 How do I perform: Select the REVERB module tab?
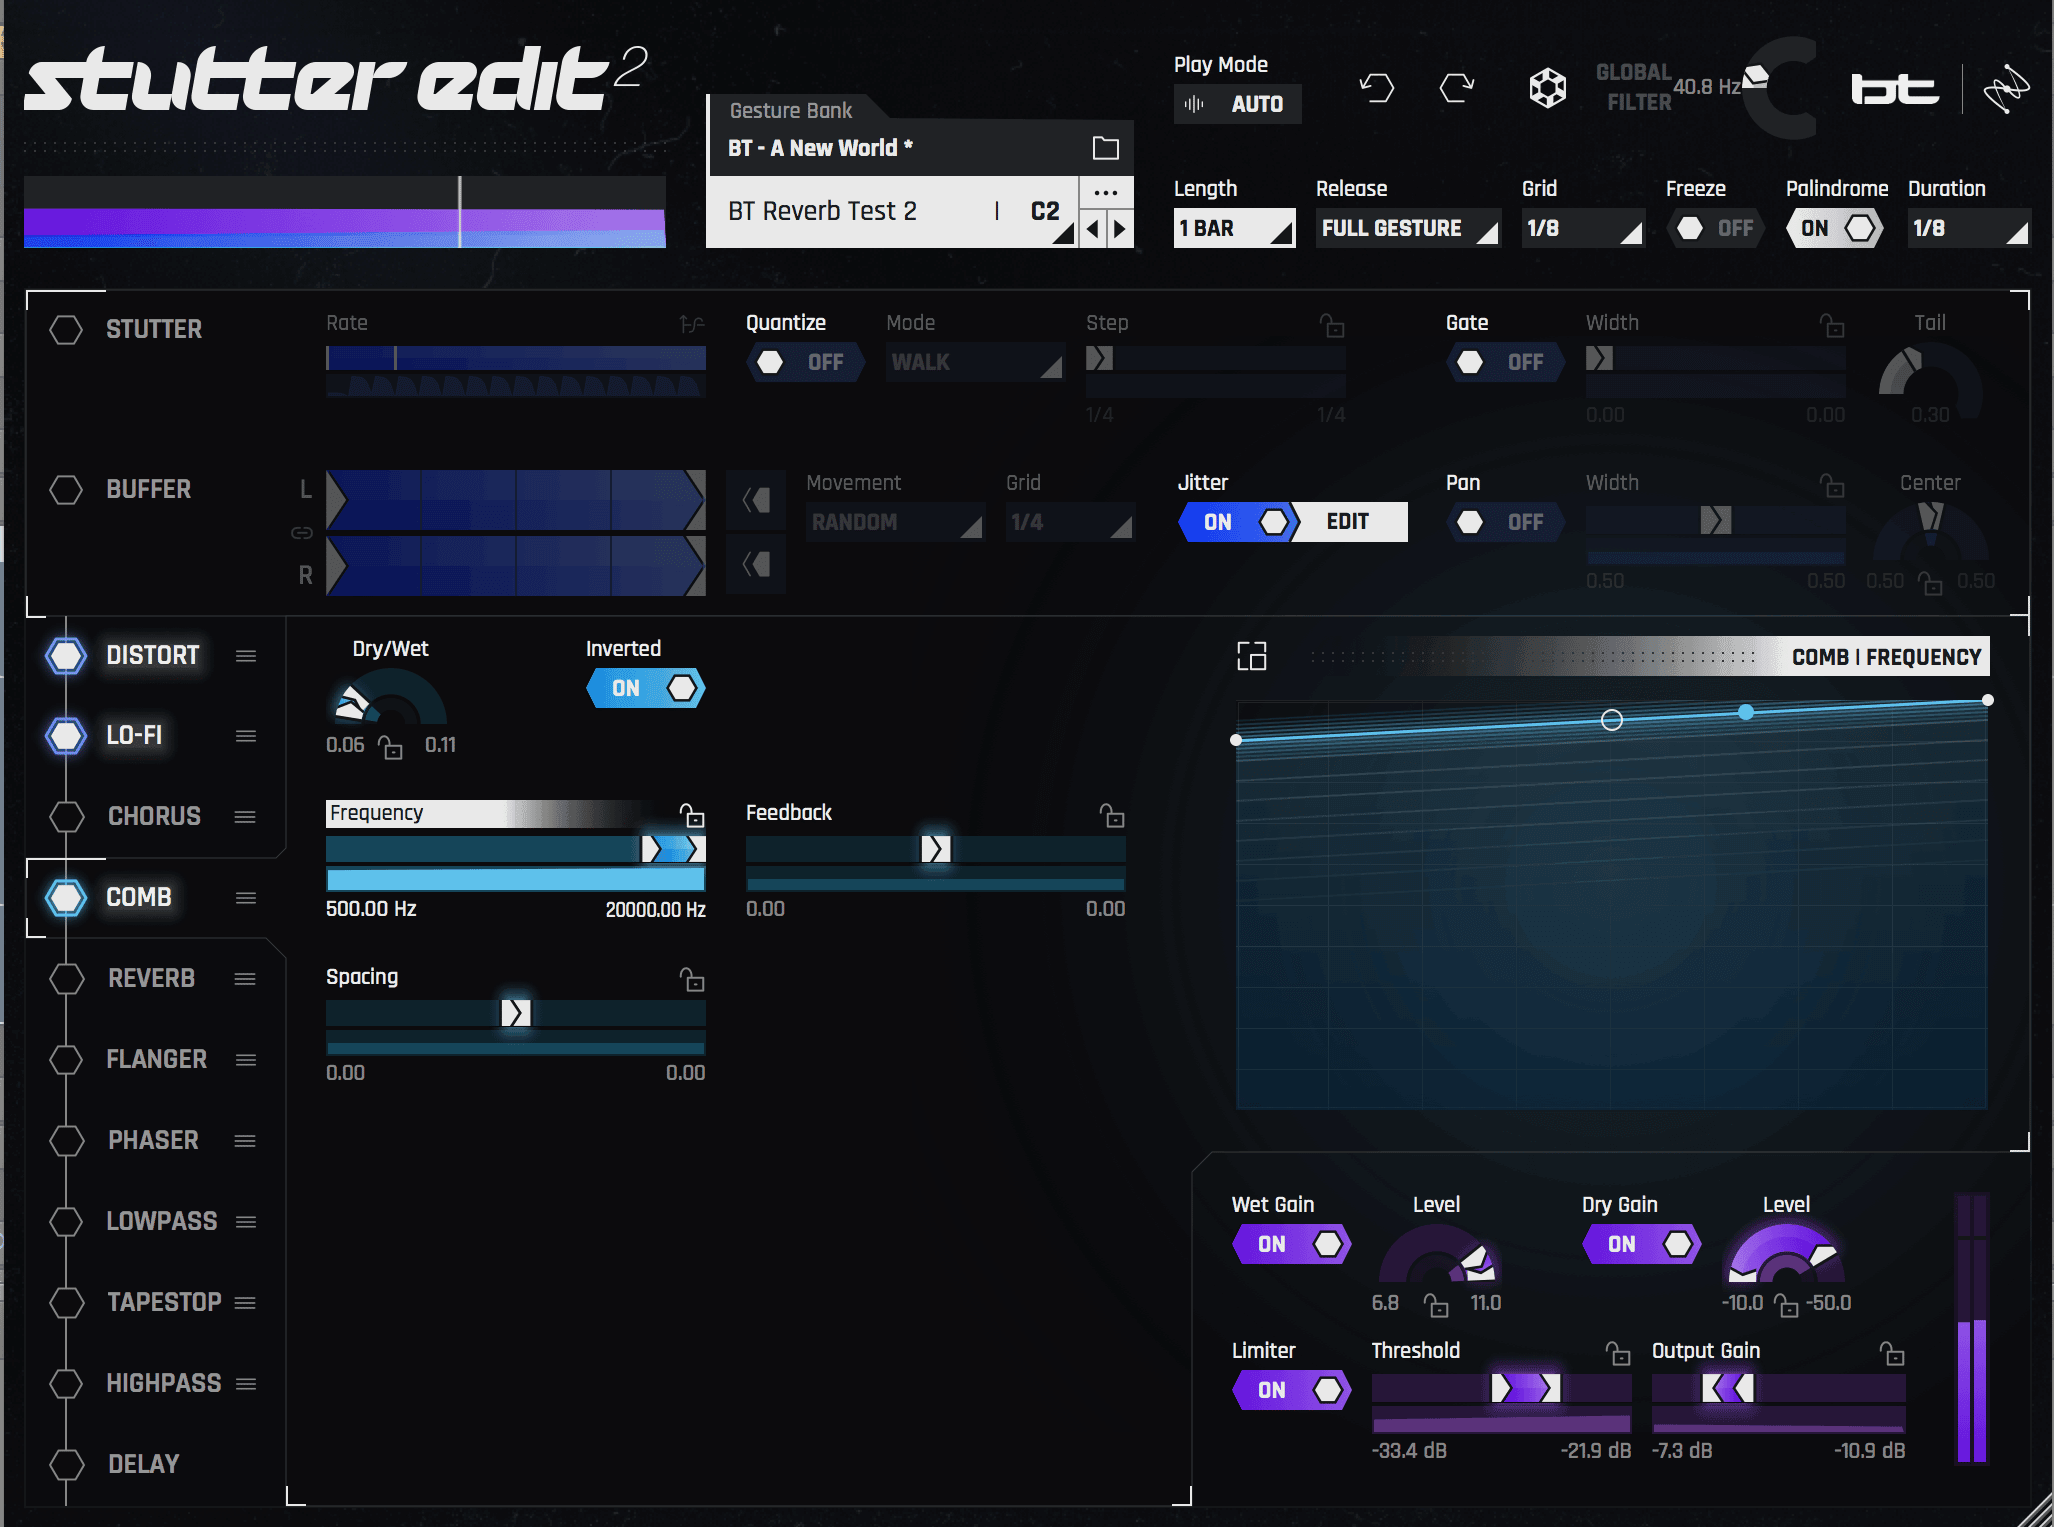tap(151, 979)
